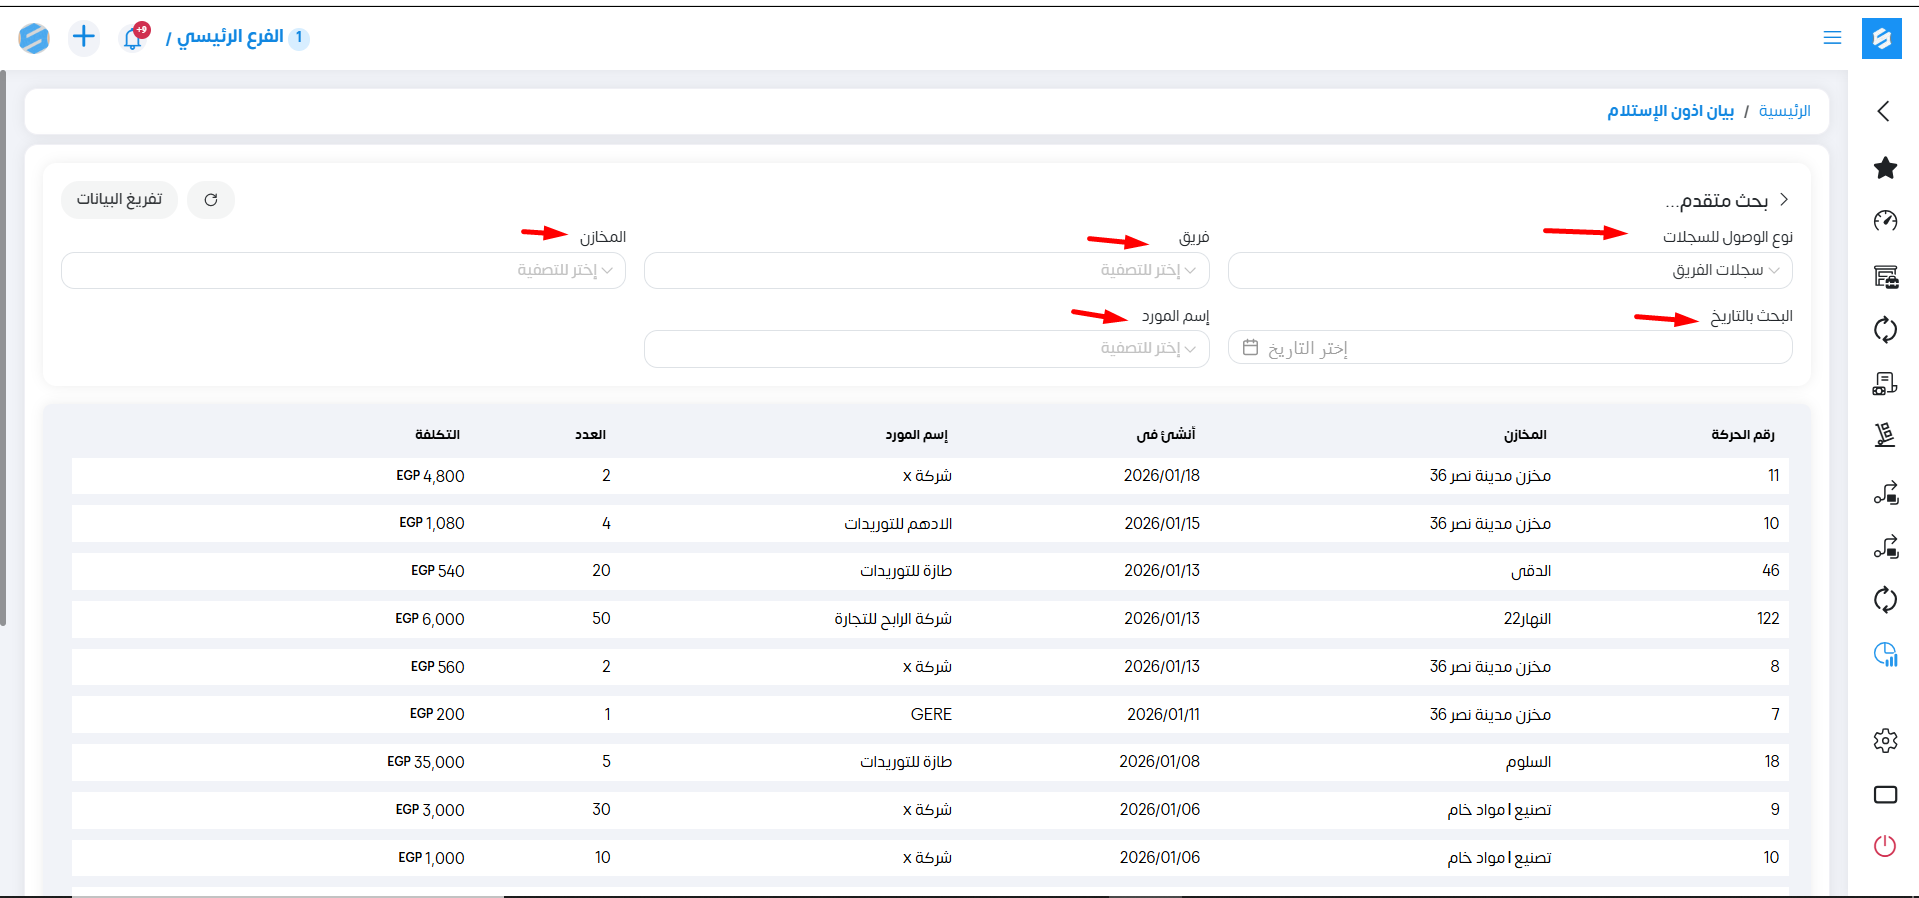Open the الفرع الرئيسي branch selector

(231, 37)
